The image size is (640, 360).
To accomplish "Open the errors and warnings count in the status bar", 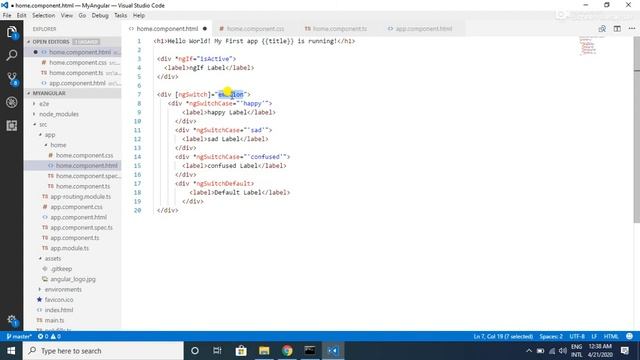I will point(49,336).
